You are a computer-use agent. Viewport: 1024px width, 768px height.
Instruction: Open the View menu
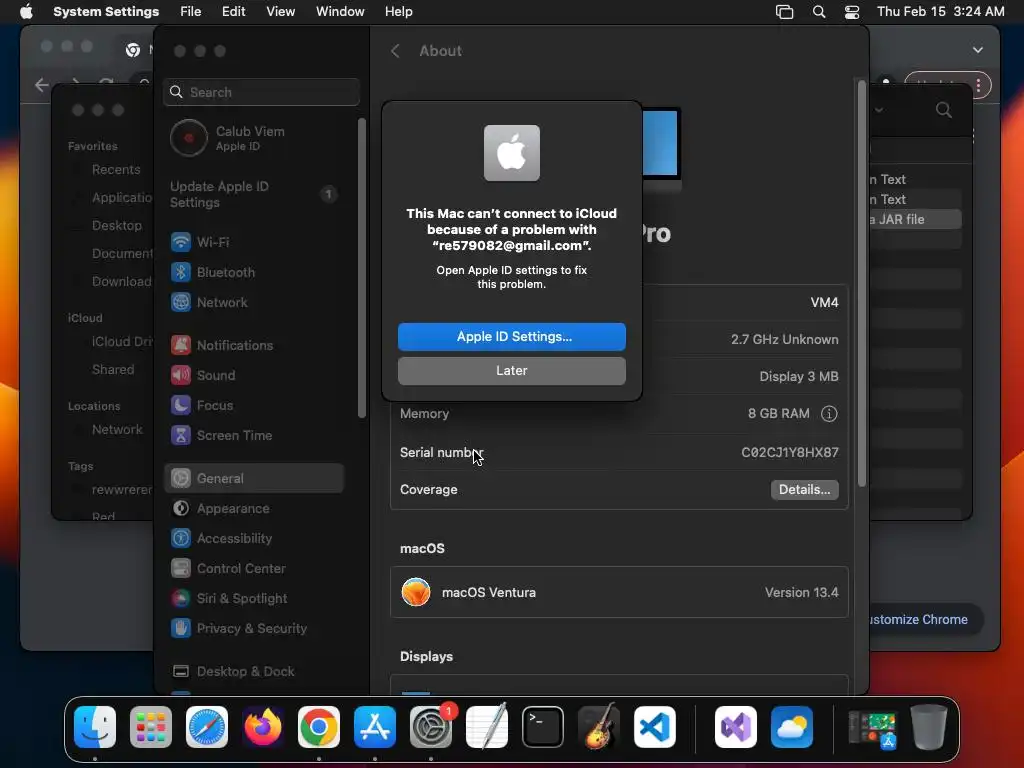click(x=280, y=12)
